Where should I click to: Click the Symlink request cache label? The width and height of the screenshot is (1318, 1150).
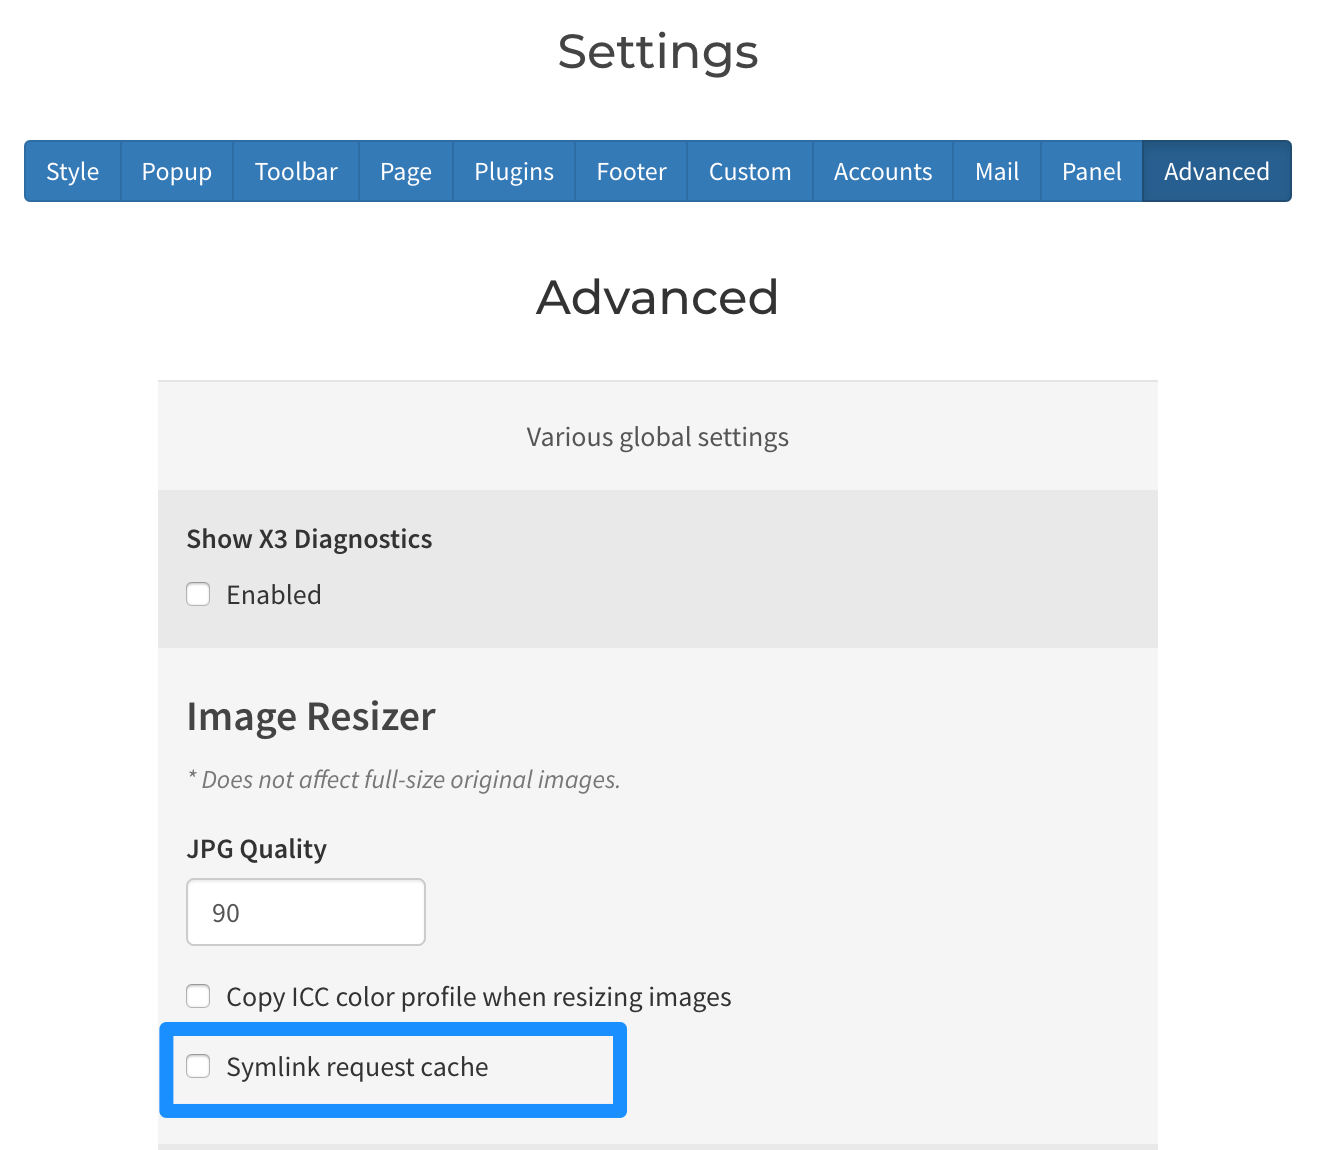coord(357,1067)
